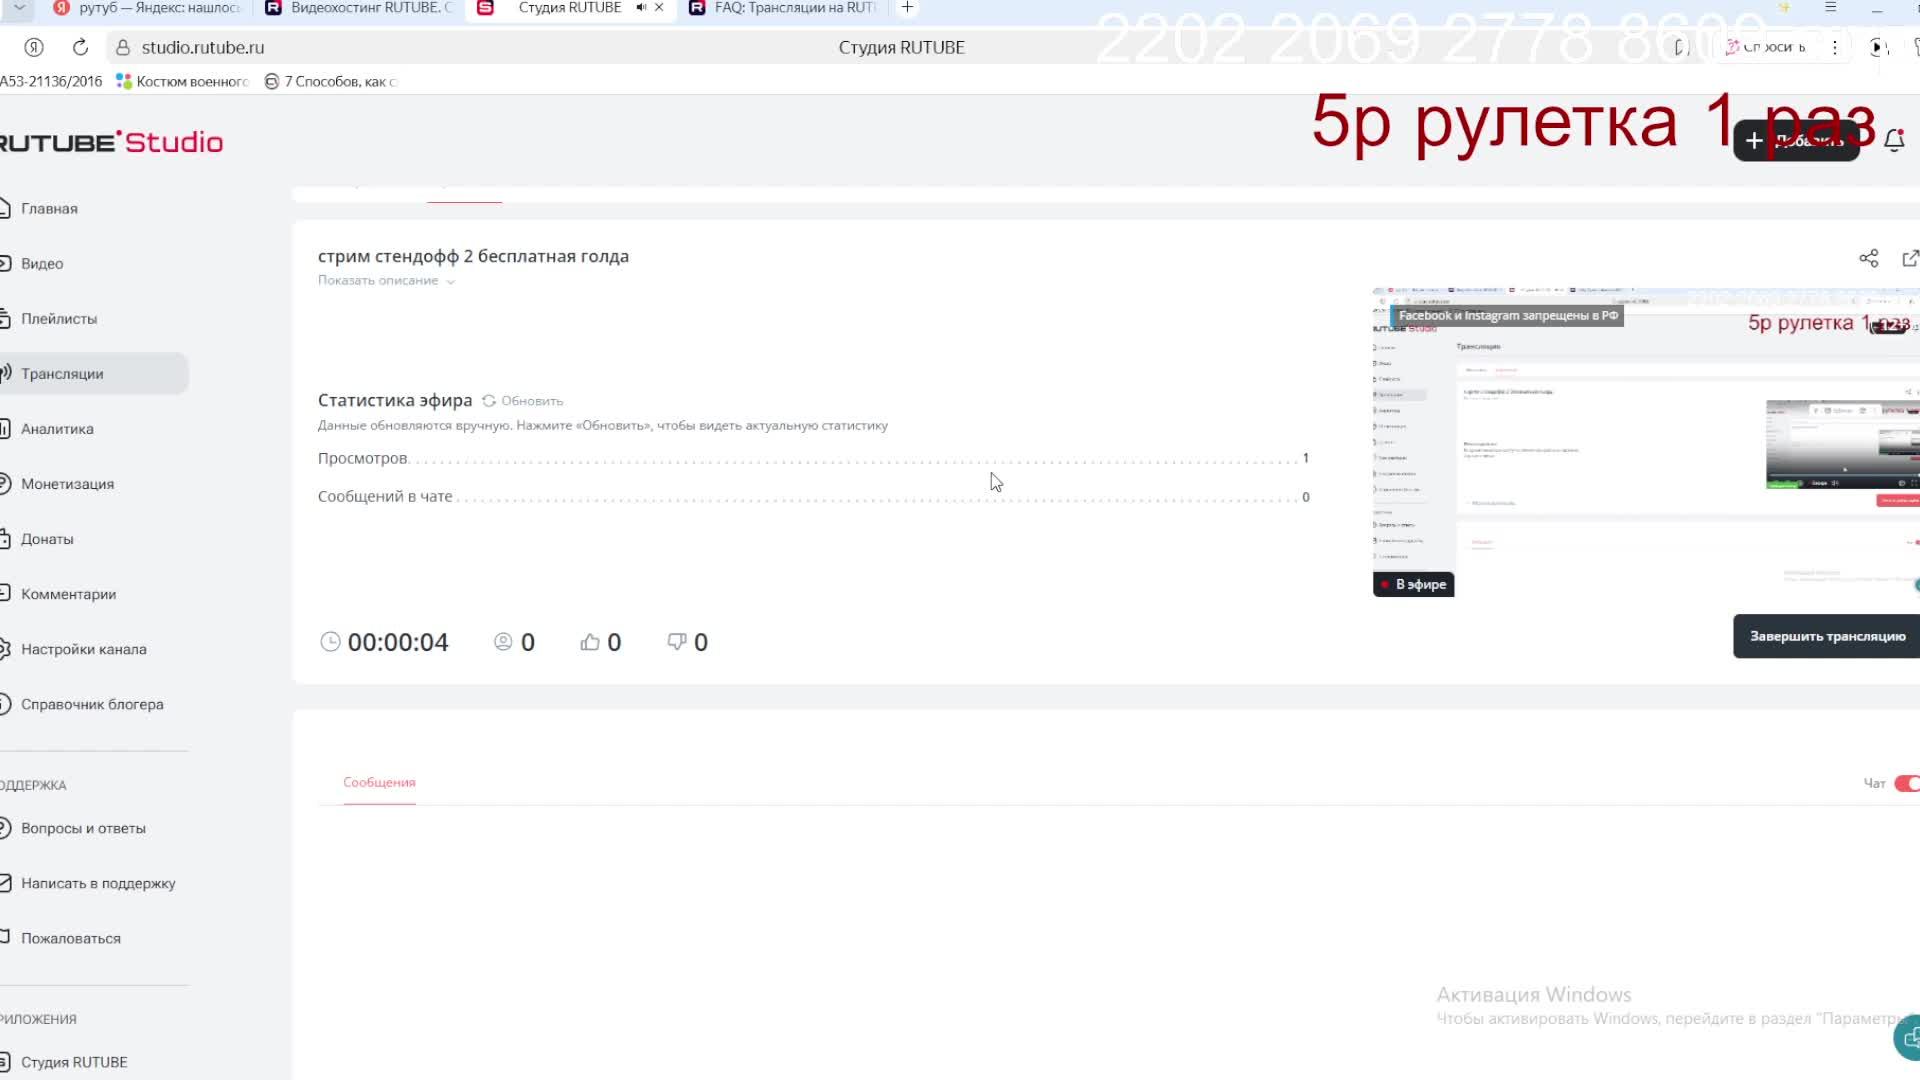1920x1080 pixels.
Task: Click the Обновить statistics link
Action: pyautogui.click(x=532, y=401)
